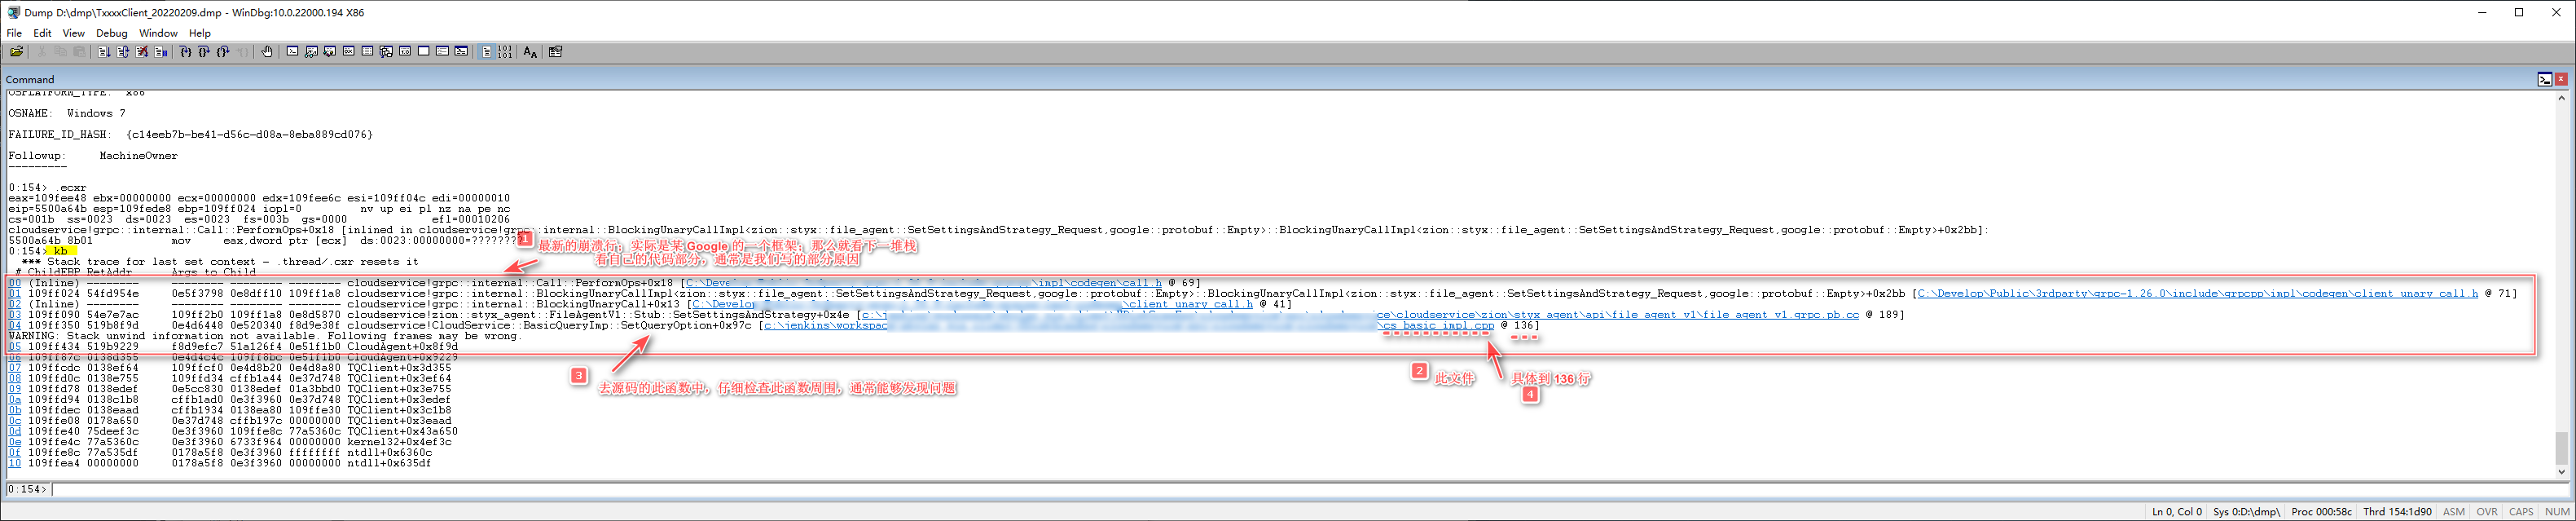
Task: Open the Help menu
Action: [x=200, y=33]
